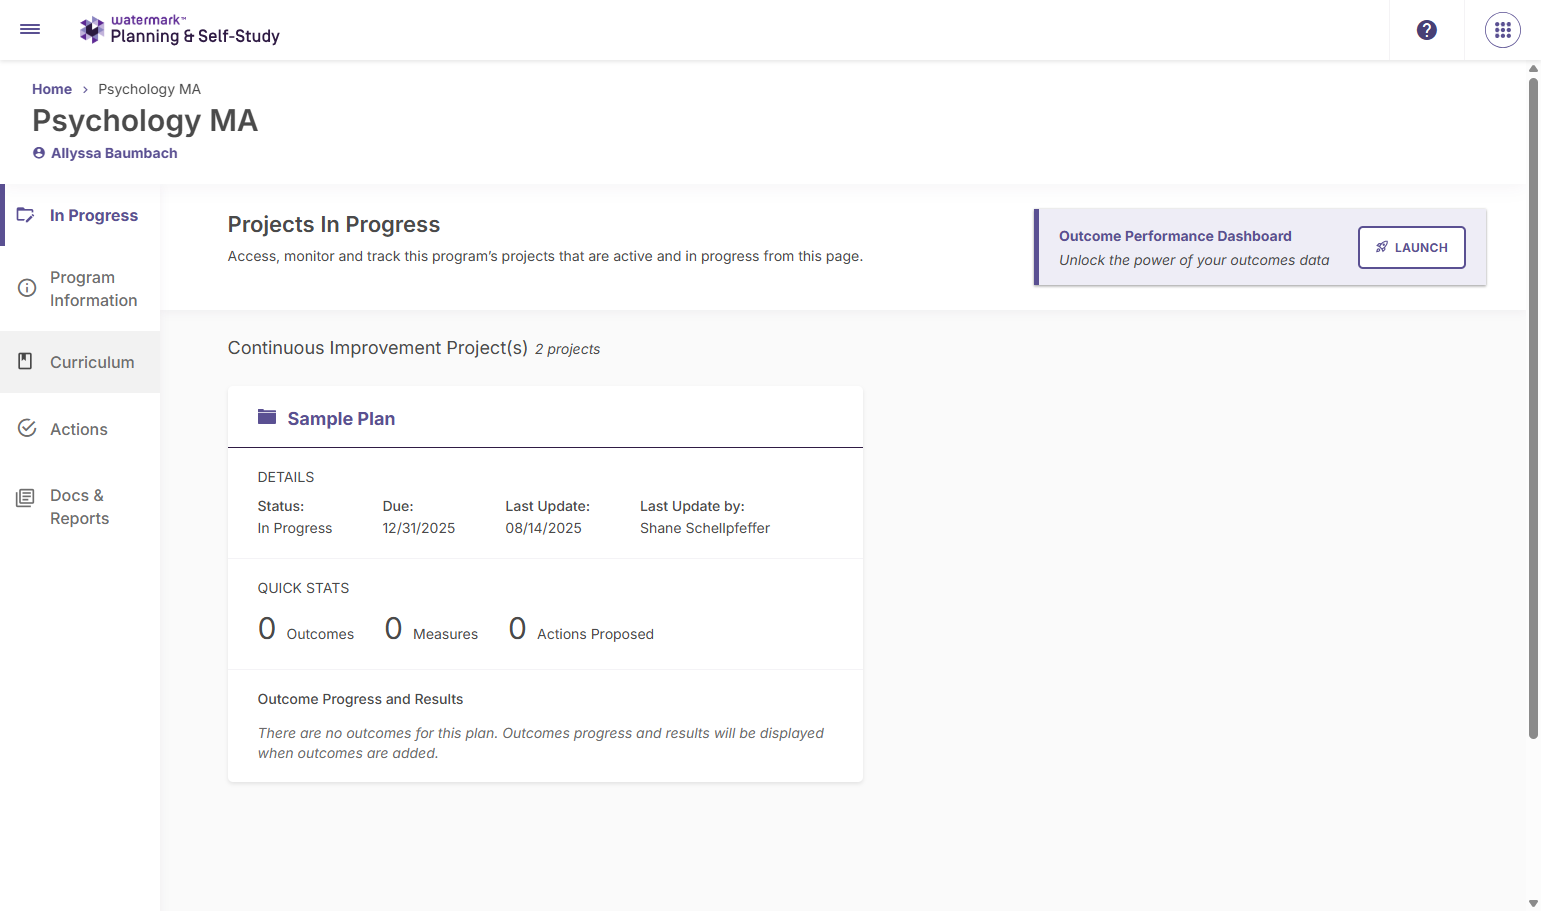Click the Sample Plan folder icon
The height and width of the screenshot is (911, 1541).
(x=267, y=417)
